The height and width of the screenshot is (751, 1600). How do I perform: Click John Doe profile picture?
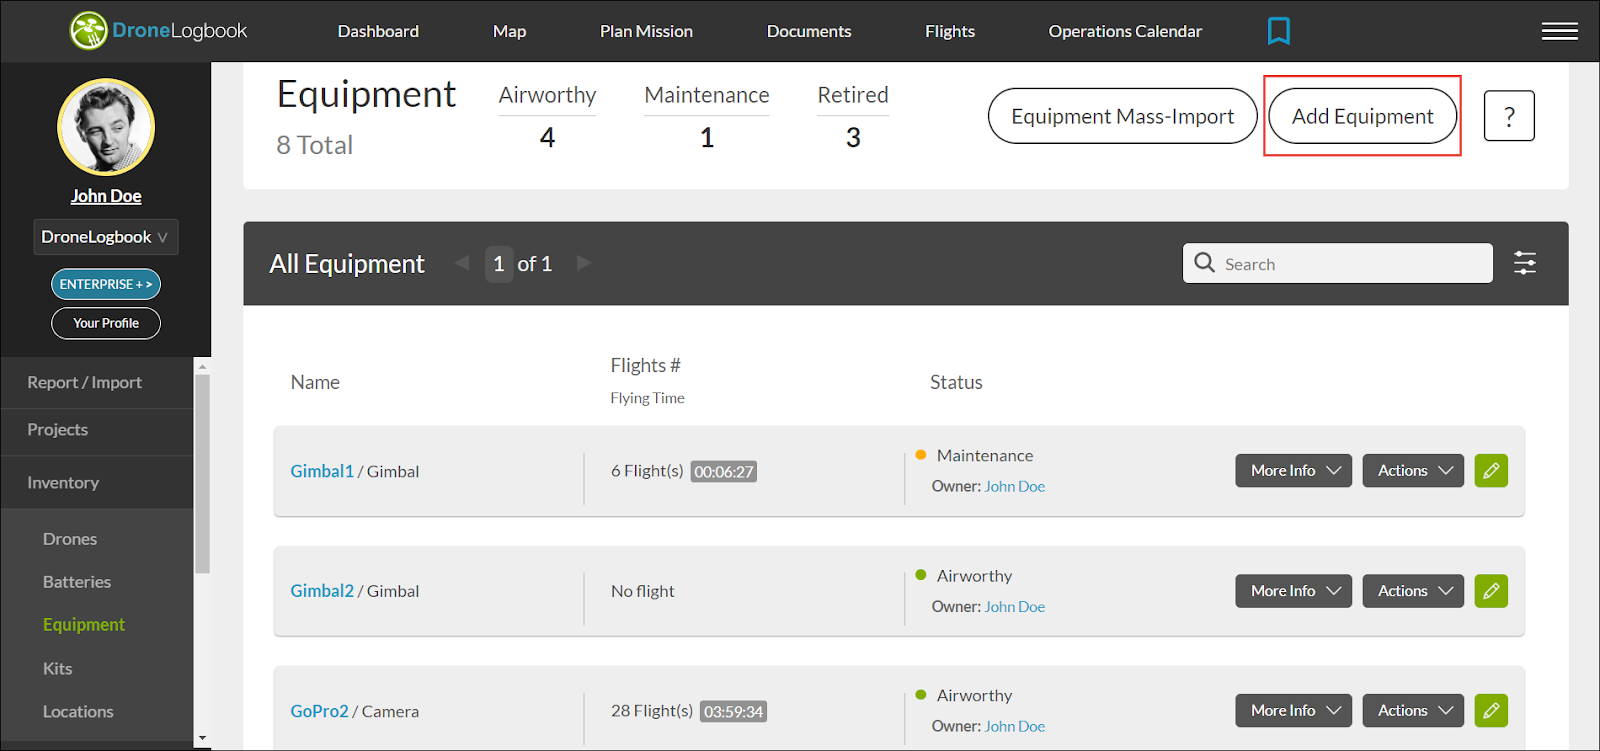click(106, 127)
